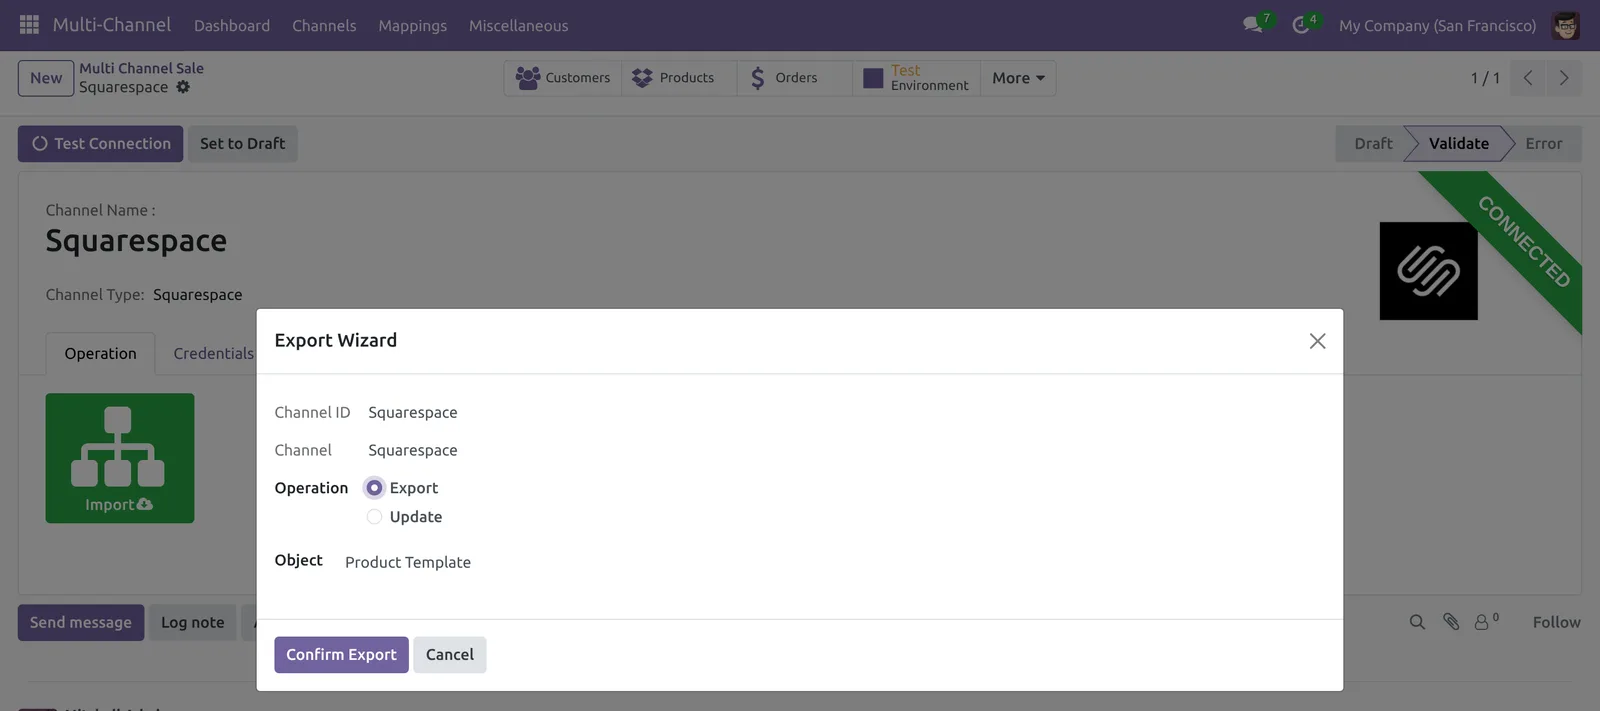This screenshot has width=1600, height=711.
Task: Open the Object field showing Product Template
Action: click(x=408, y=562)
